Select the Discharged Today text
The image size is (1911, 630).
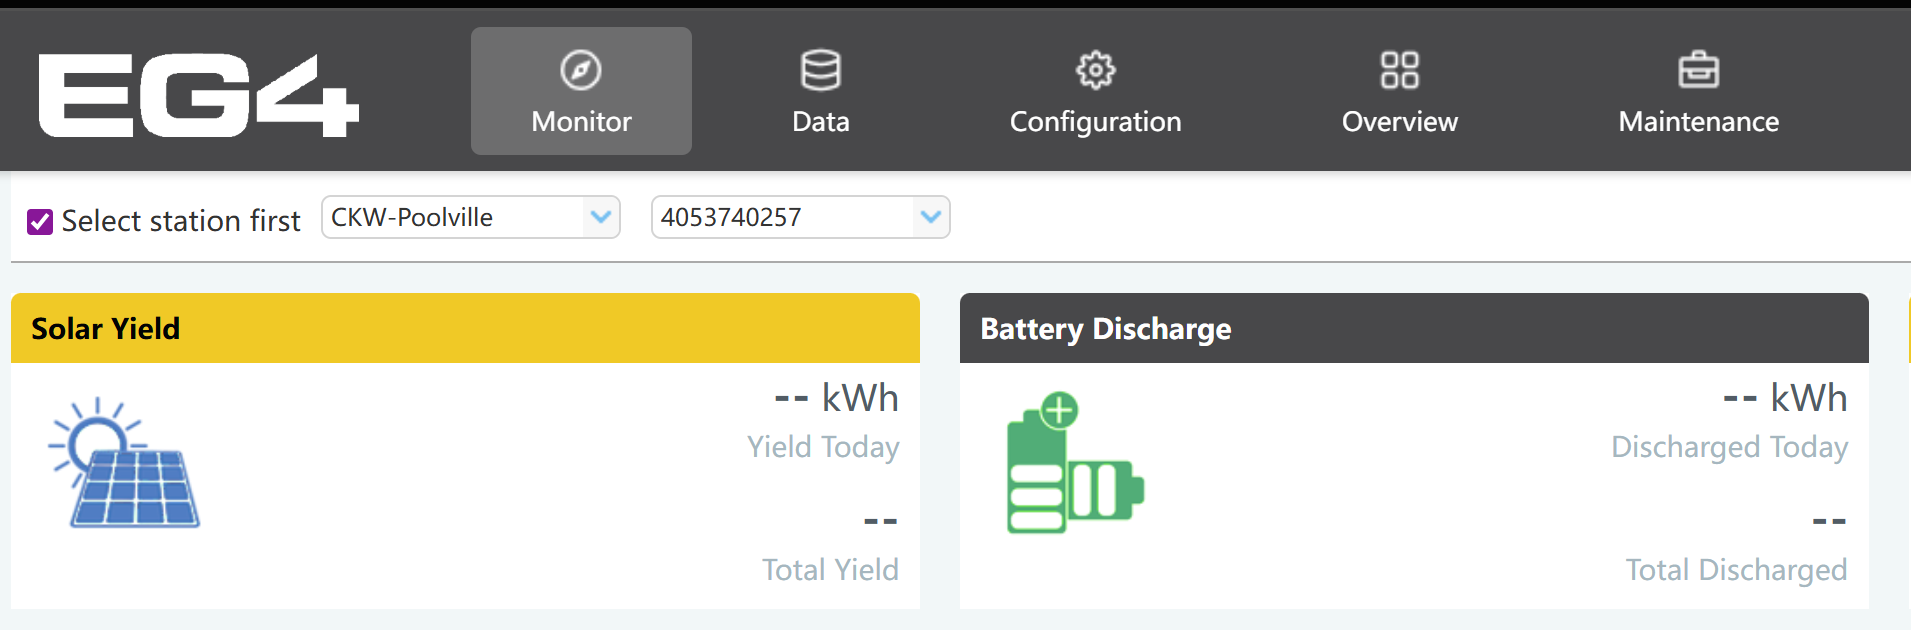pos(1729,447)
